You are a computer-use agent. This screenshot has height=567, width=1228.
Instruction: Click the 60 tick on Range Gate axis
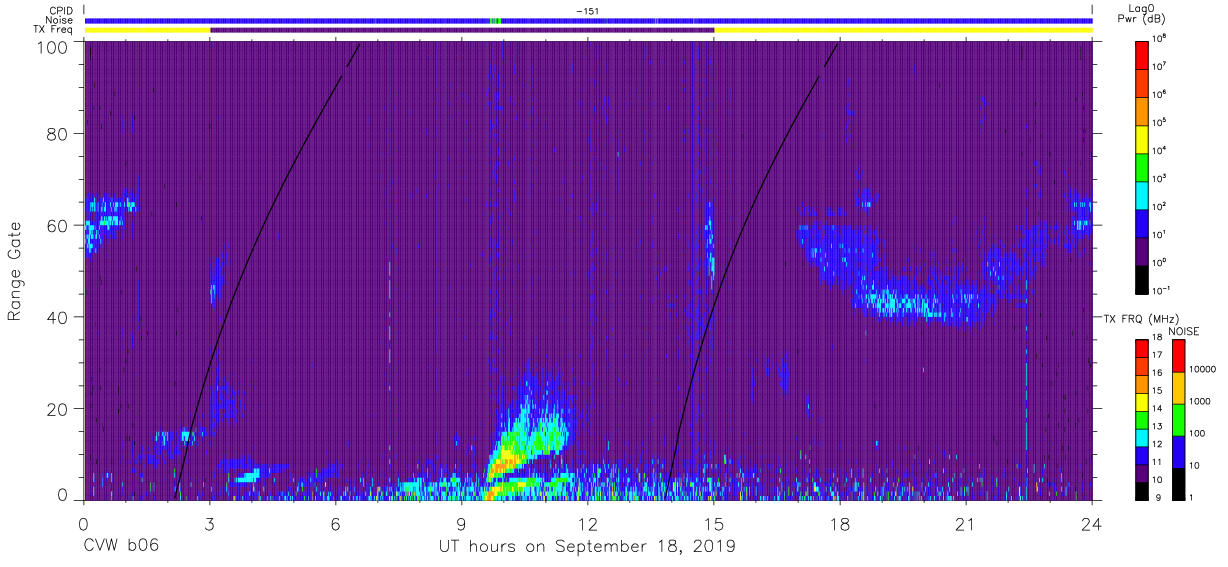(59, 226)
